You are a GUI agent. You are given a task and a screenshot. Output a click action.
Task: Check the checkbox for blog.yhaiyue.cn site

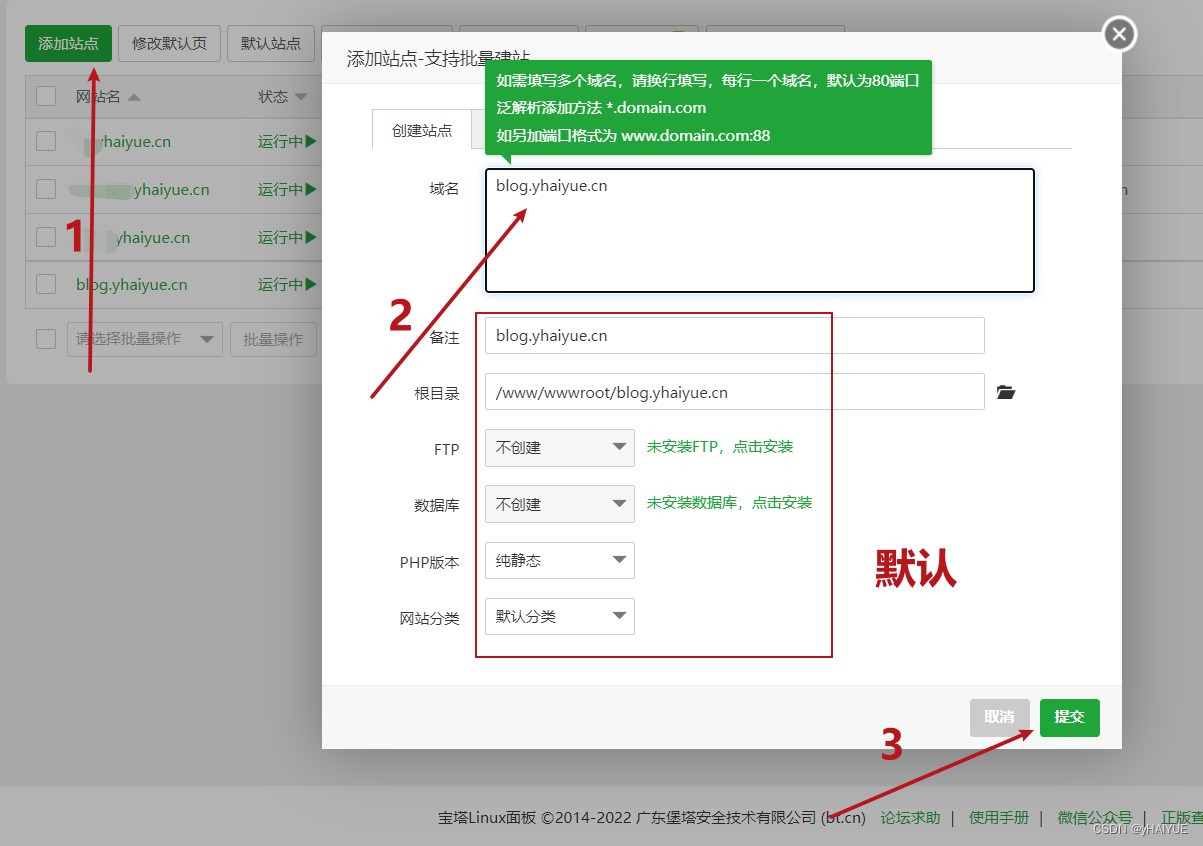coord(45,284)
